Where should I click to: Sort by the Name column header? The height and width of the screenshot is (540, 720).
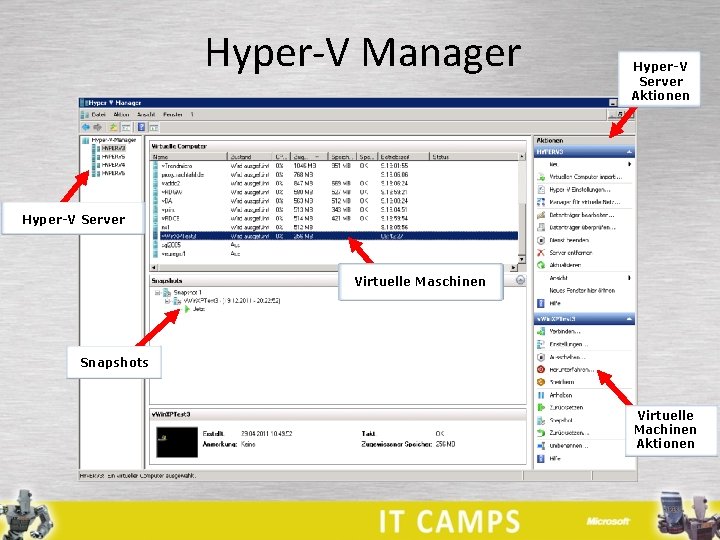[189, 157]
